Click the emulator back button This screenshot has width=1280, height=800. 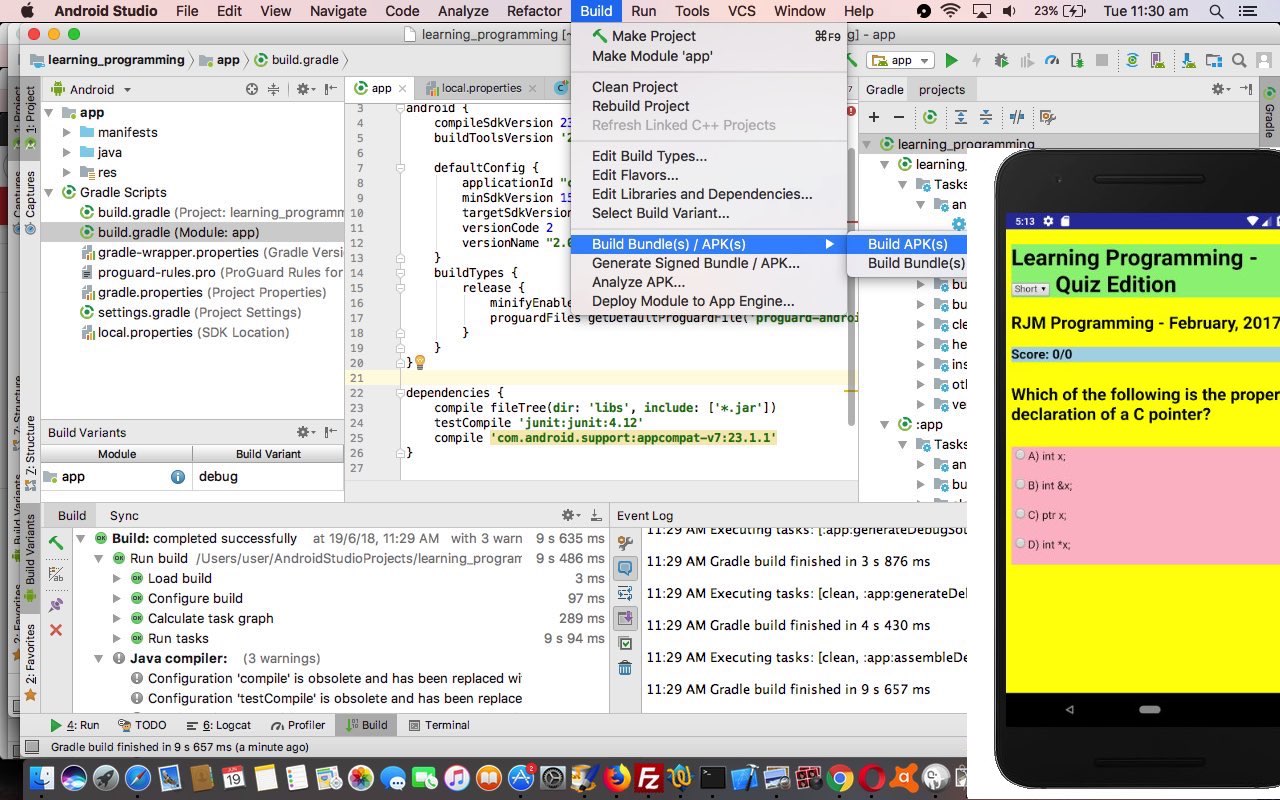[1069, 710]
